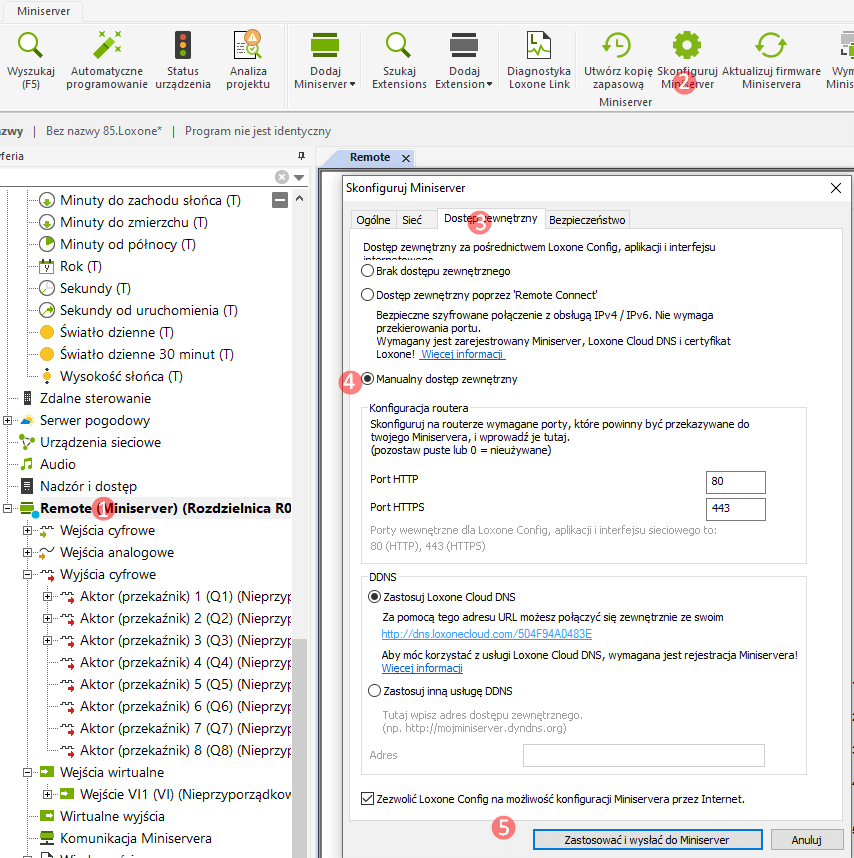Image resolution: width=854 pixels, height=858 pixels.
Task: Click Szukaj Extensions icon
Action: [x=399, y=46]
